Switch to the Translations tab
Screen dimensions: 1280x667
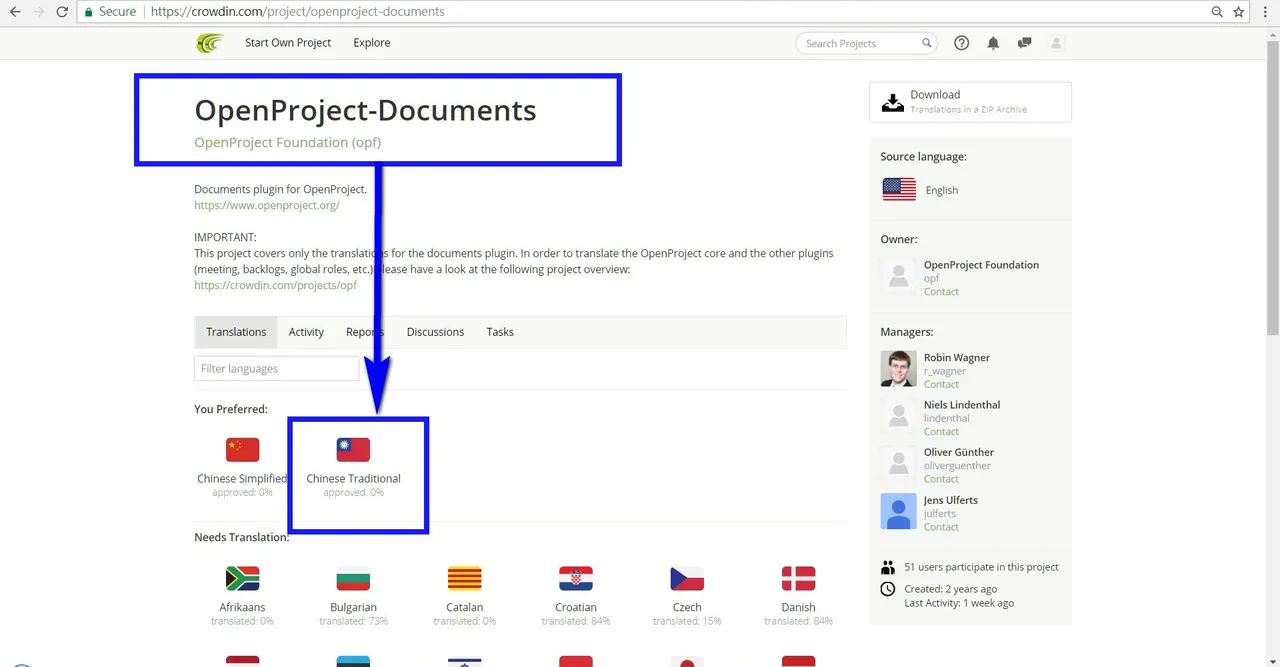[236, 332]
